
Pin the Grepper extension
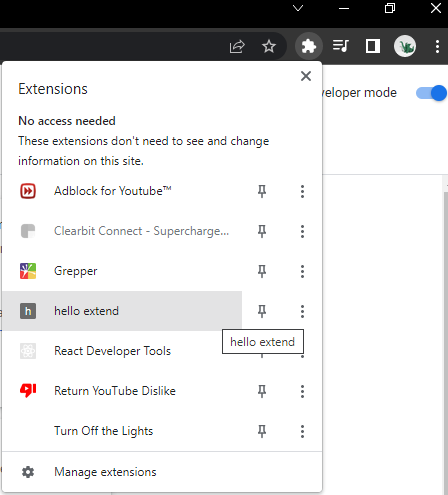coord(262,271)
